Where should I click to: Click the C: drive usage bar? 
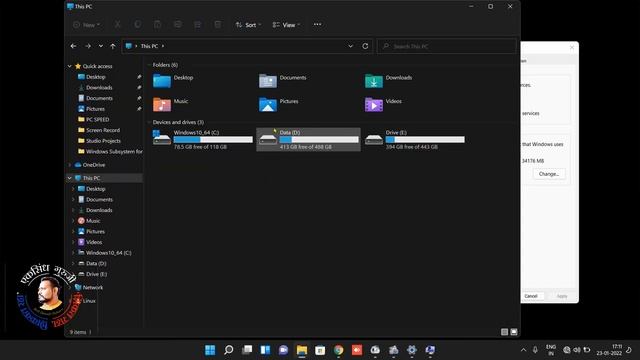213,140
